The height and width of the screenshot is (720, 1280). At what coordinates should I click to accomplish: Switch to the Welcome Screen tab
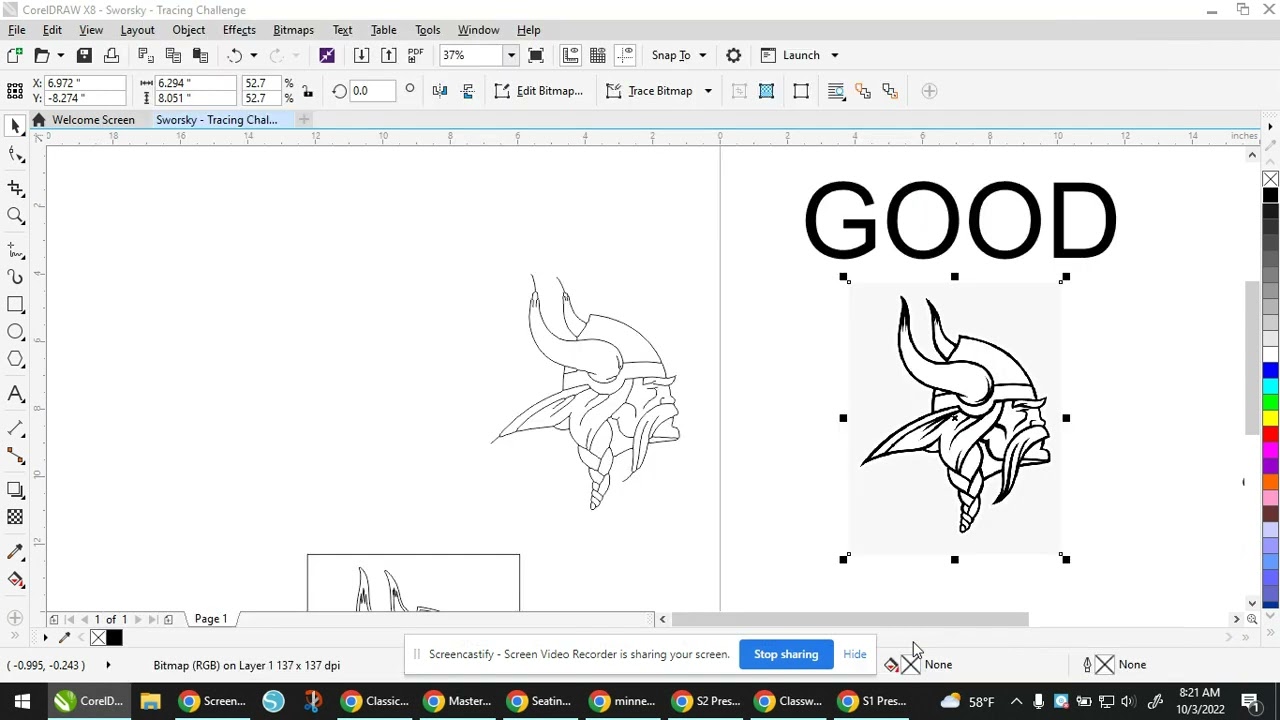(93, 120)
